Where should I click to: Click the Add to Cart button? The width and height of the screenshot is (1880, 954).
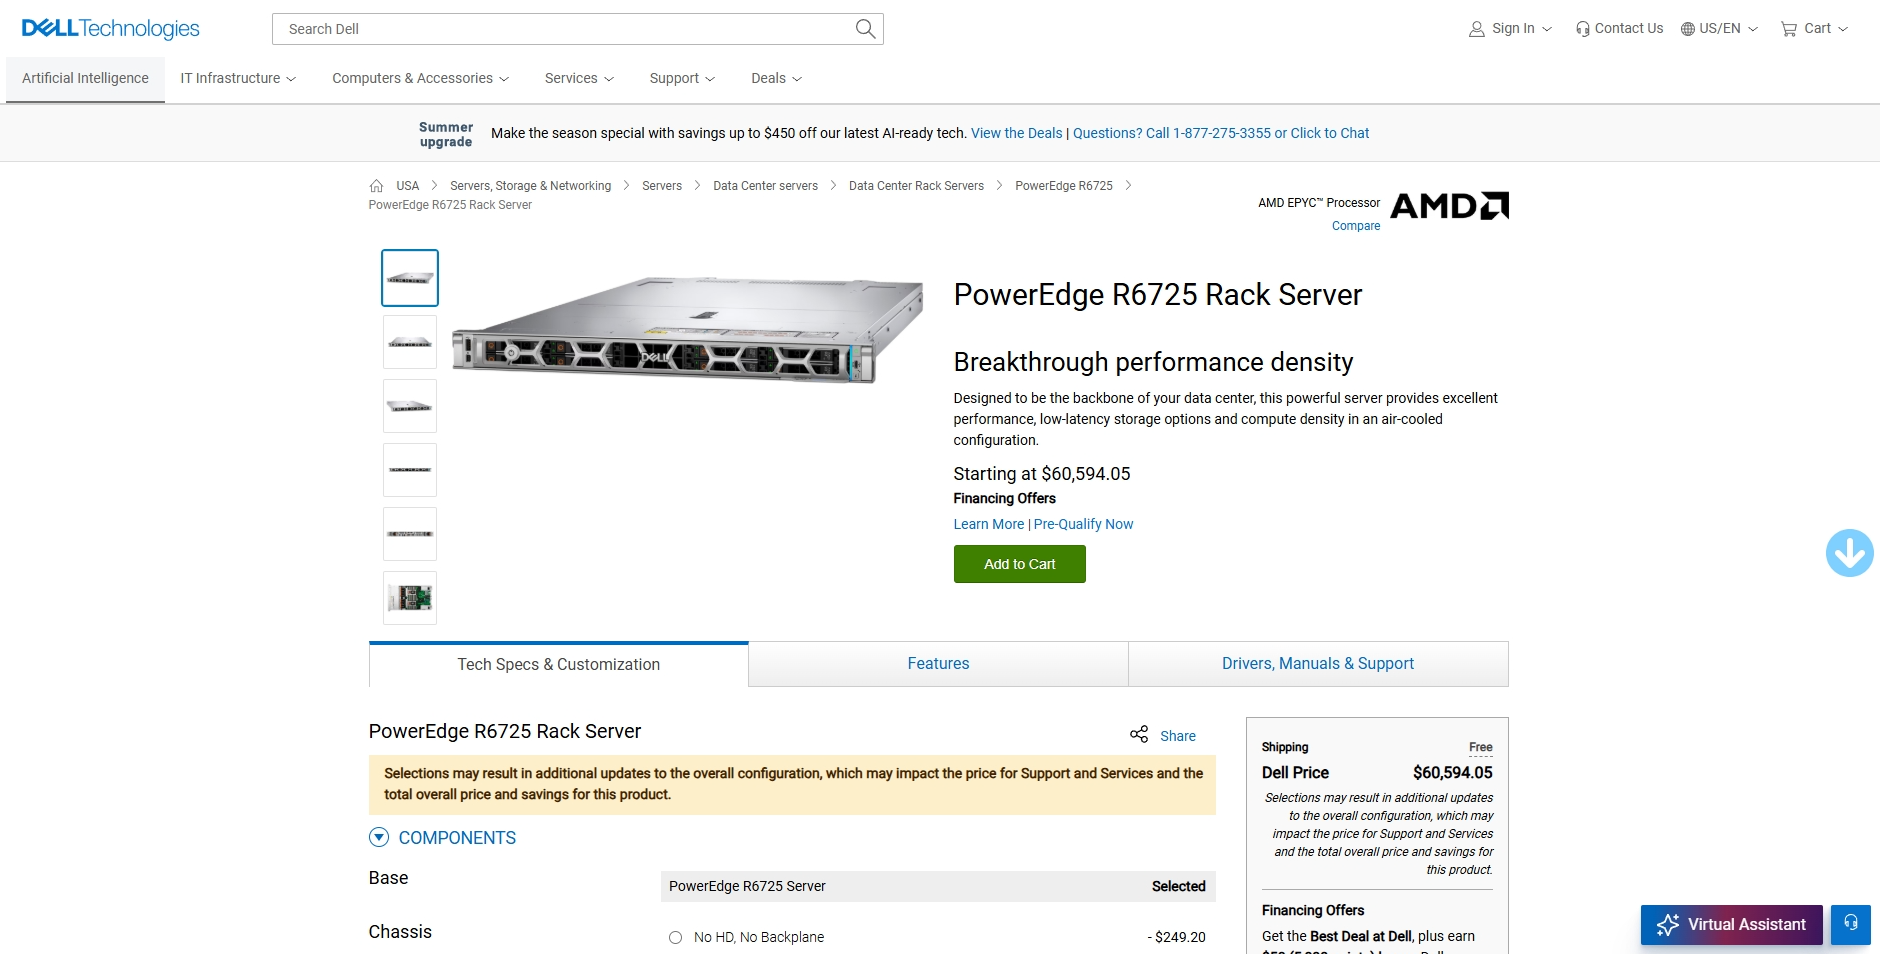tap(1019, 564)
